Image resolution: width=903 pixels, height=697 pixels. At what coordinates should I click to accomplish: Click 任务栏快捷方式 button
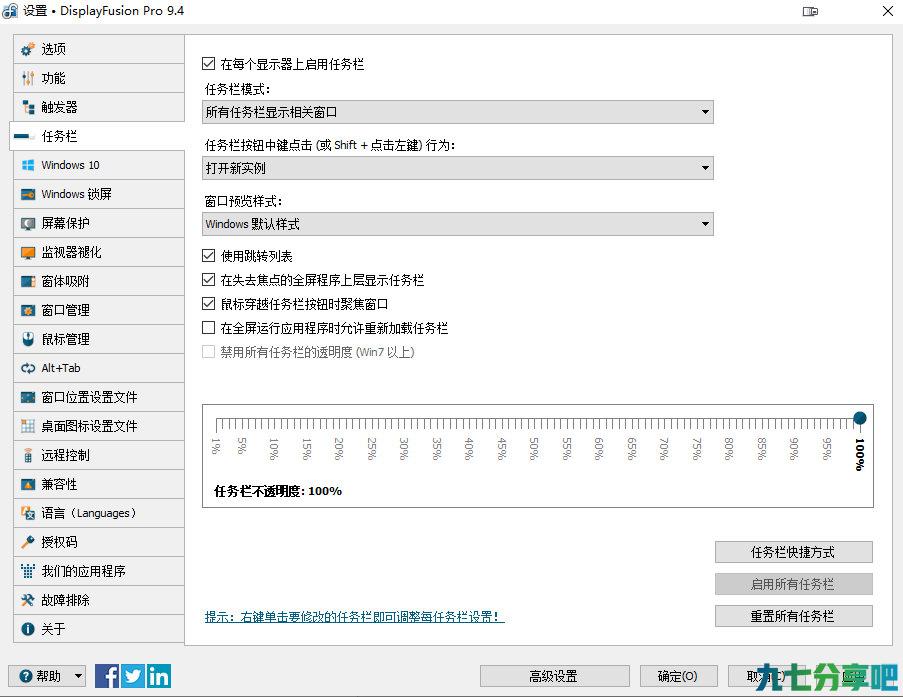(794, 552)
